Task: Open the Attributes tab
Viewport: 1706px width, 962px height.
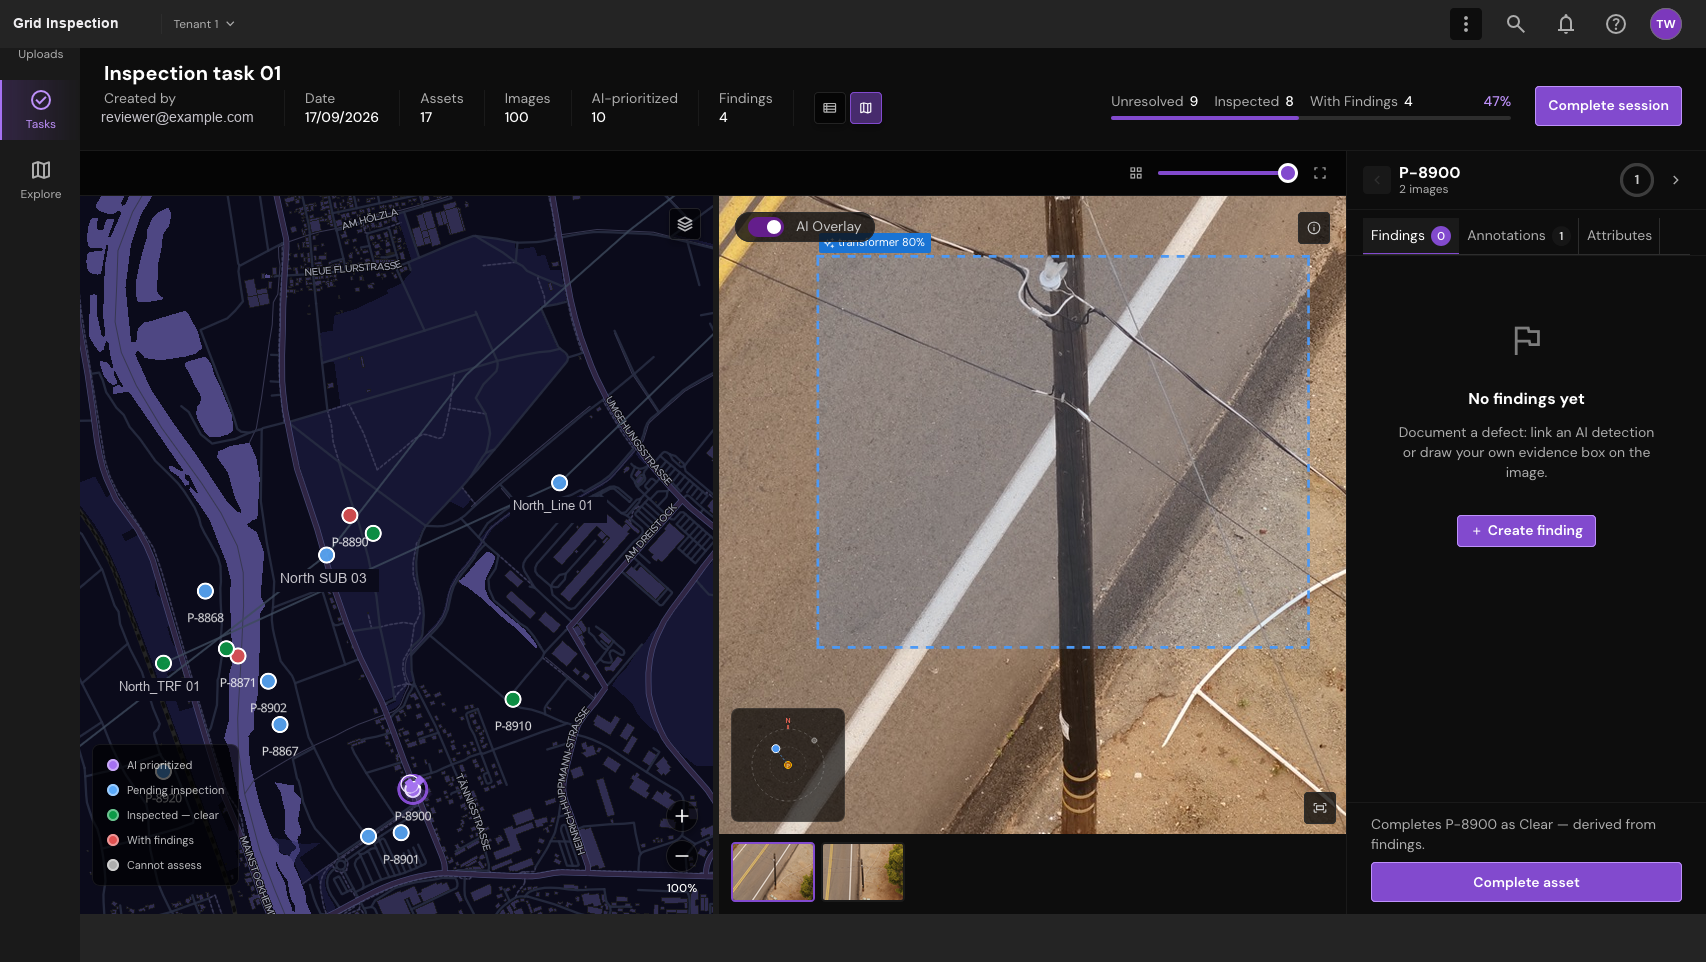Action: pyautogui.click(x=1618, y=236)
